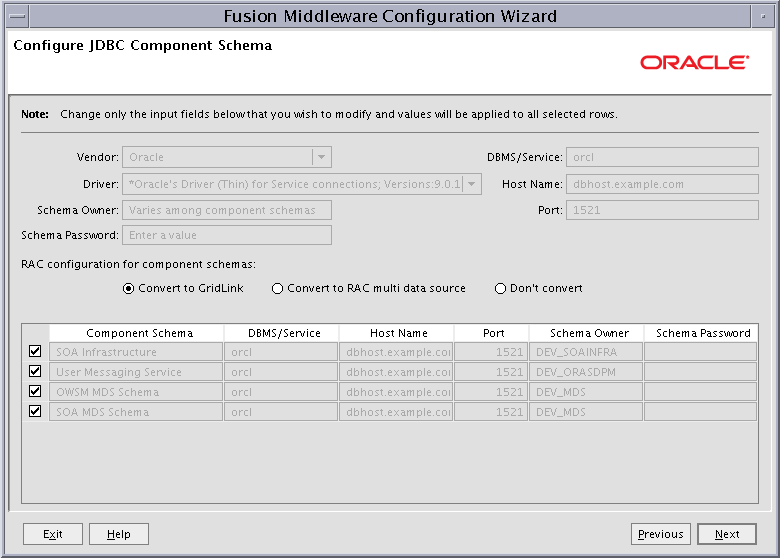Click port 1521 in SOA MDS Schema row
Viewport: 780px width, 558px height.
491,411
